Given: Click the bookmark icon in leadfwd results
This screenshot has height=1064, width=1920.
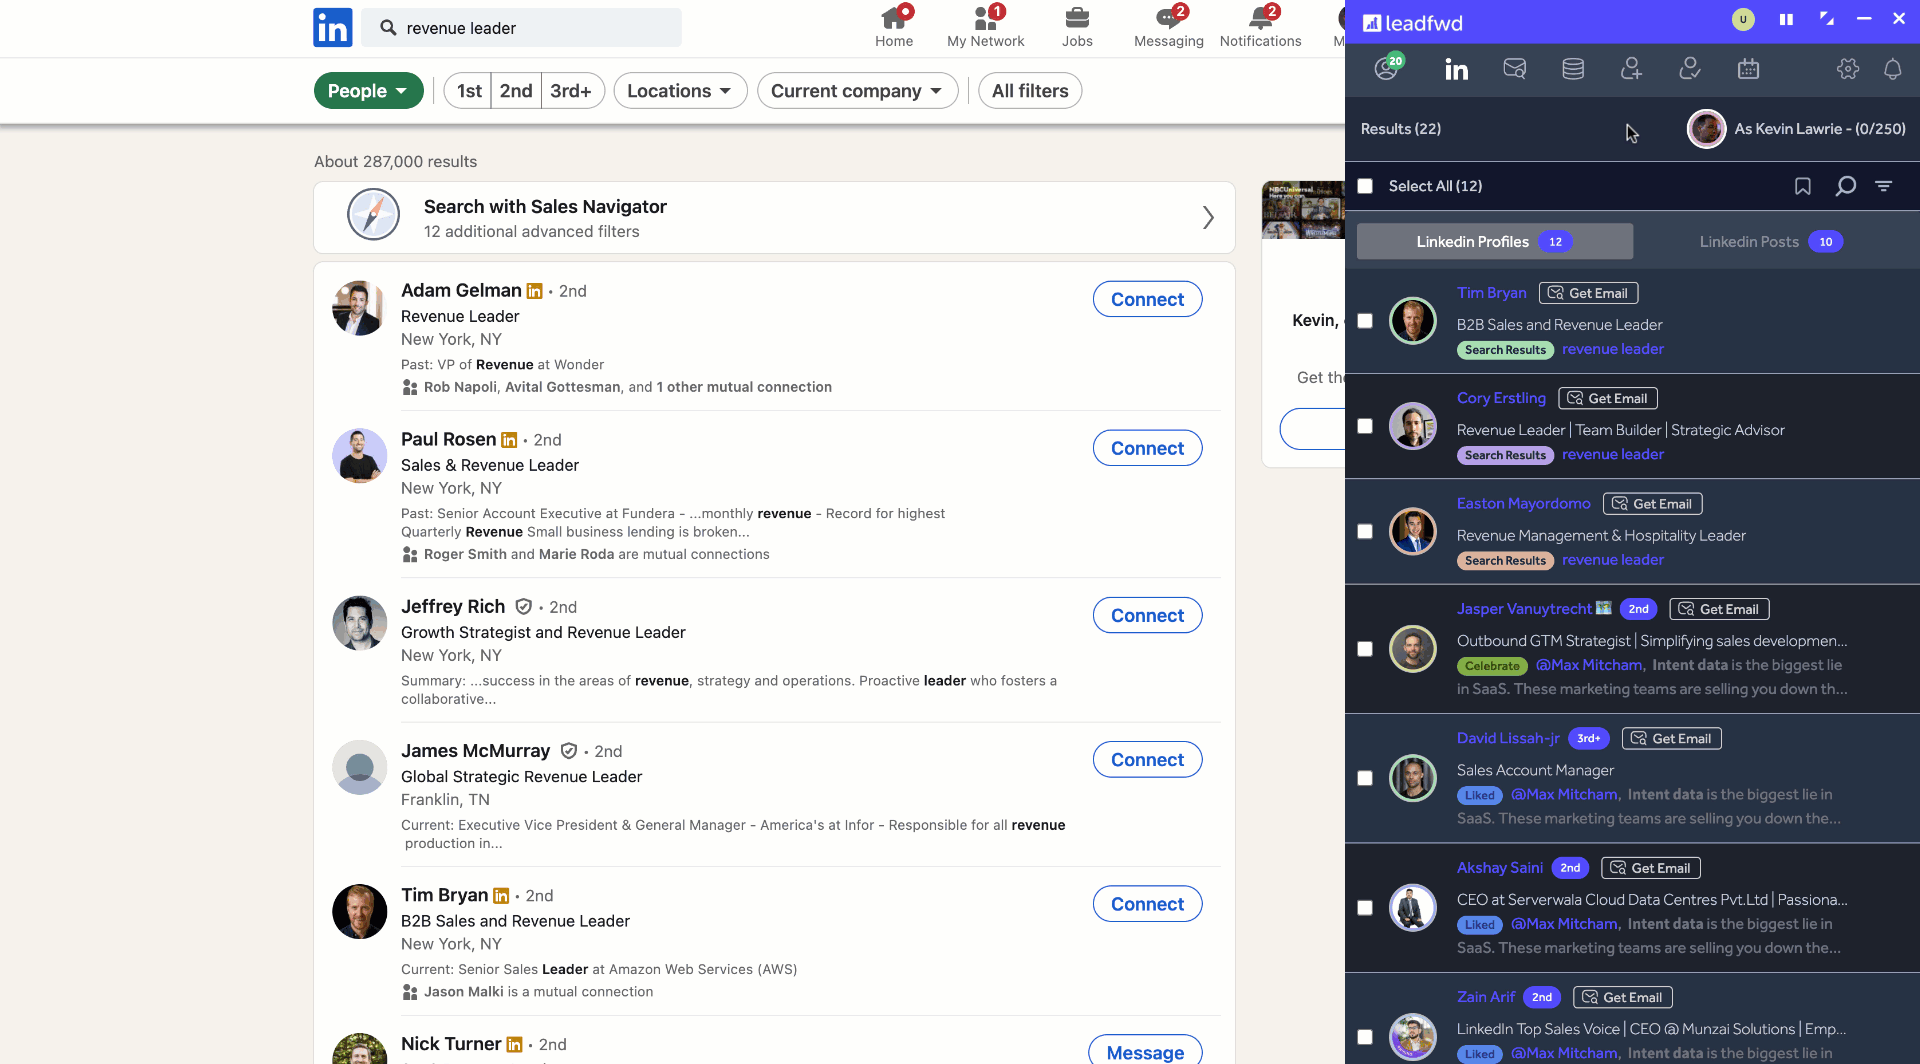Looking at the screenshot, I should tap(1803, 186).
